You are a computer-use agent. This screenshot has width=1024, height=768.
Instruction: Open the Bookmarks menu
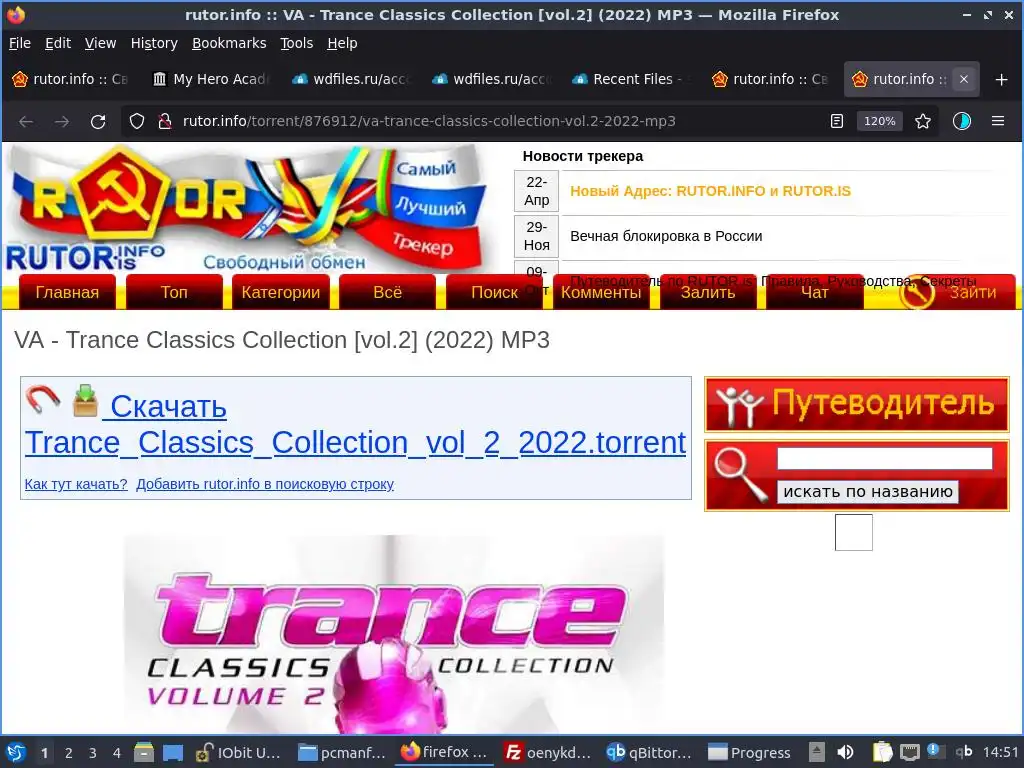click(x=229, y=43)
